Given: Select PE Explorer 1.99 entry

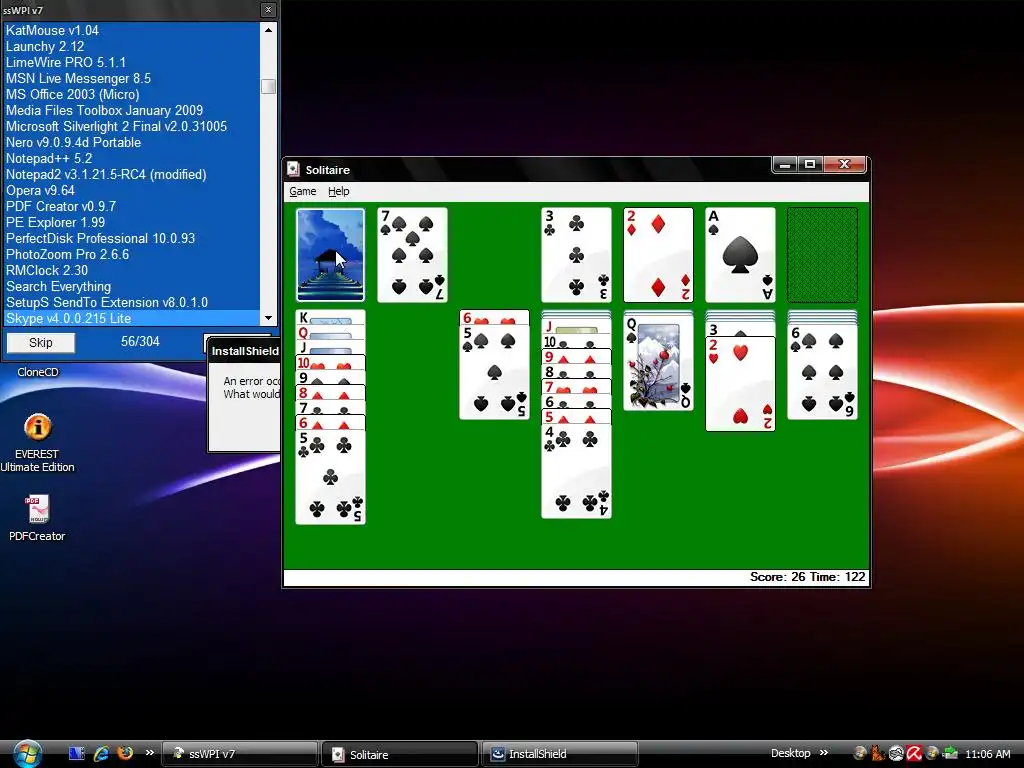Looking at the screenshot, I should click(x=132, y=222).
